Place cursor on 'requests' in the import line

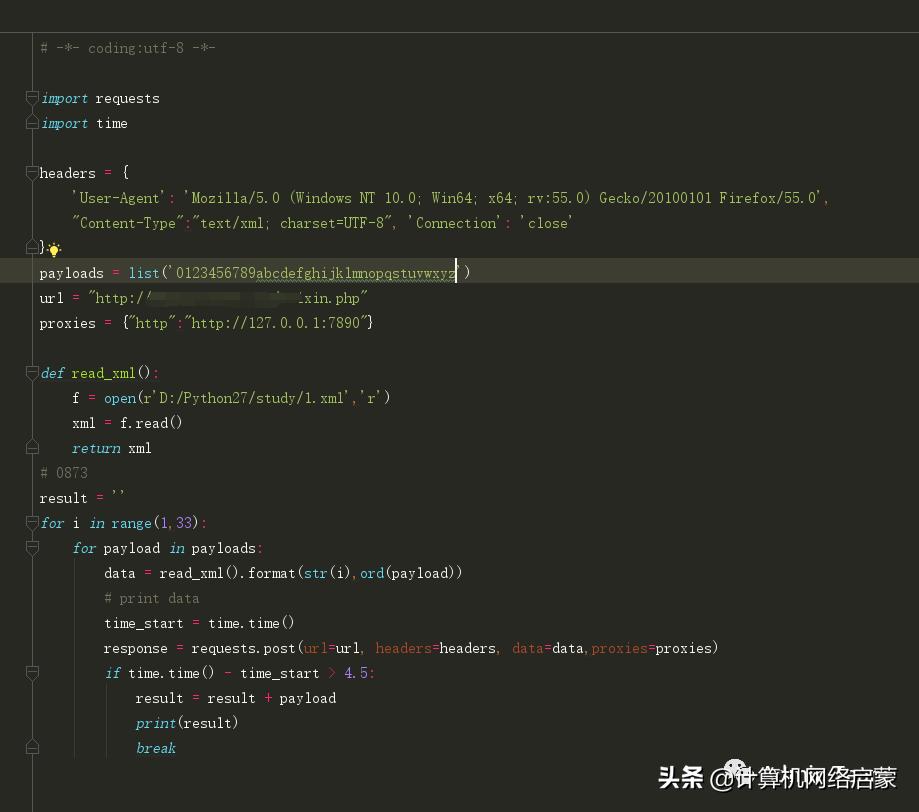[127, 98]
